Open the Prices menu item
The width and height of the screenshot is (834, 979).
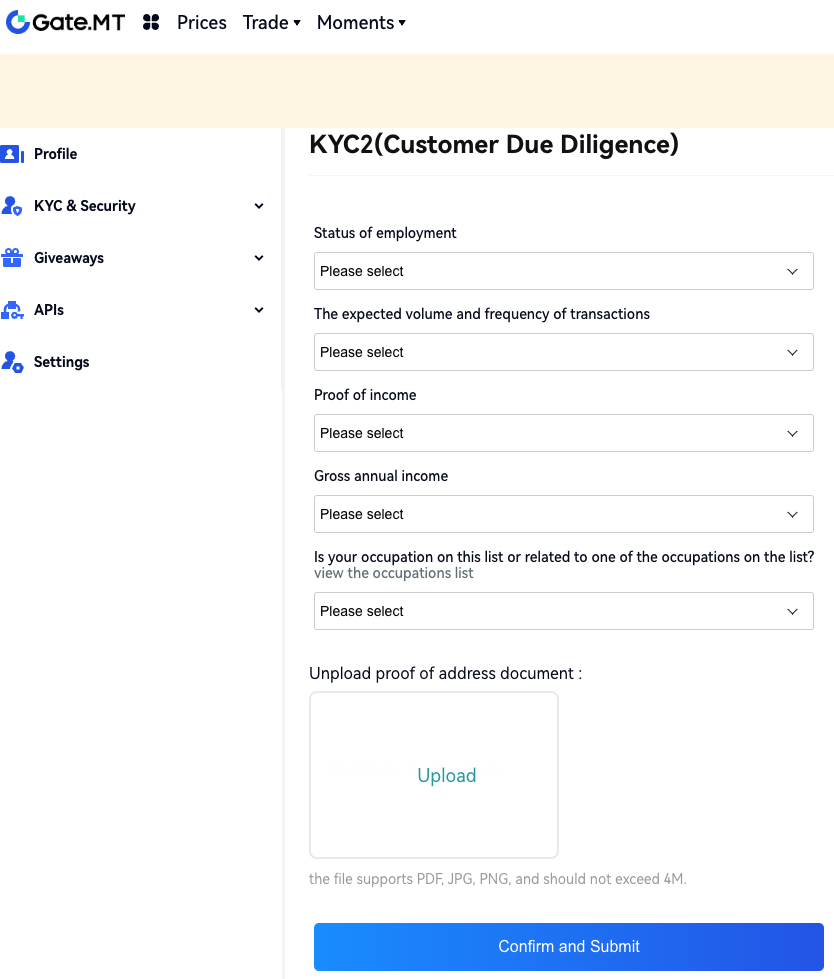click(202, 22)
